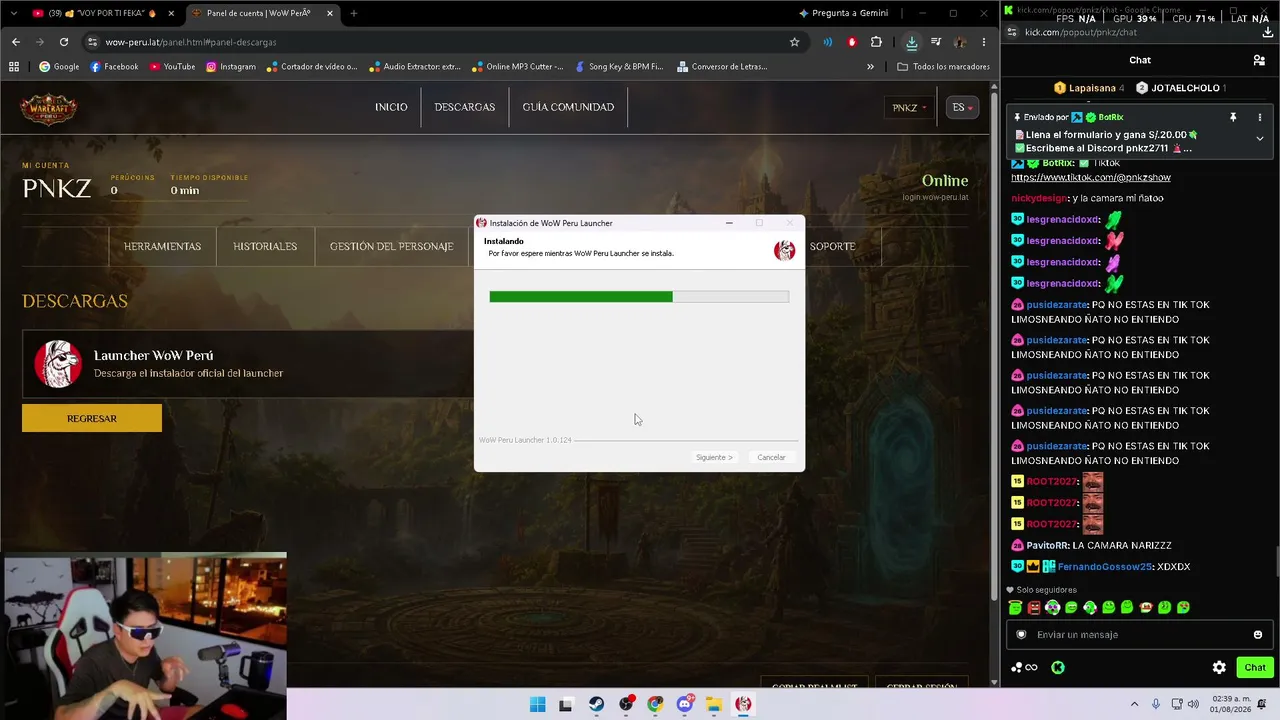Open Discord from the taskbar
This screenshot has width=1280, height=720.
[685, 704]
